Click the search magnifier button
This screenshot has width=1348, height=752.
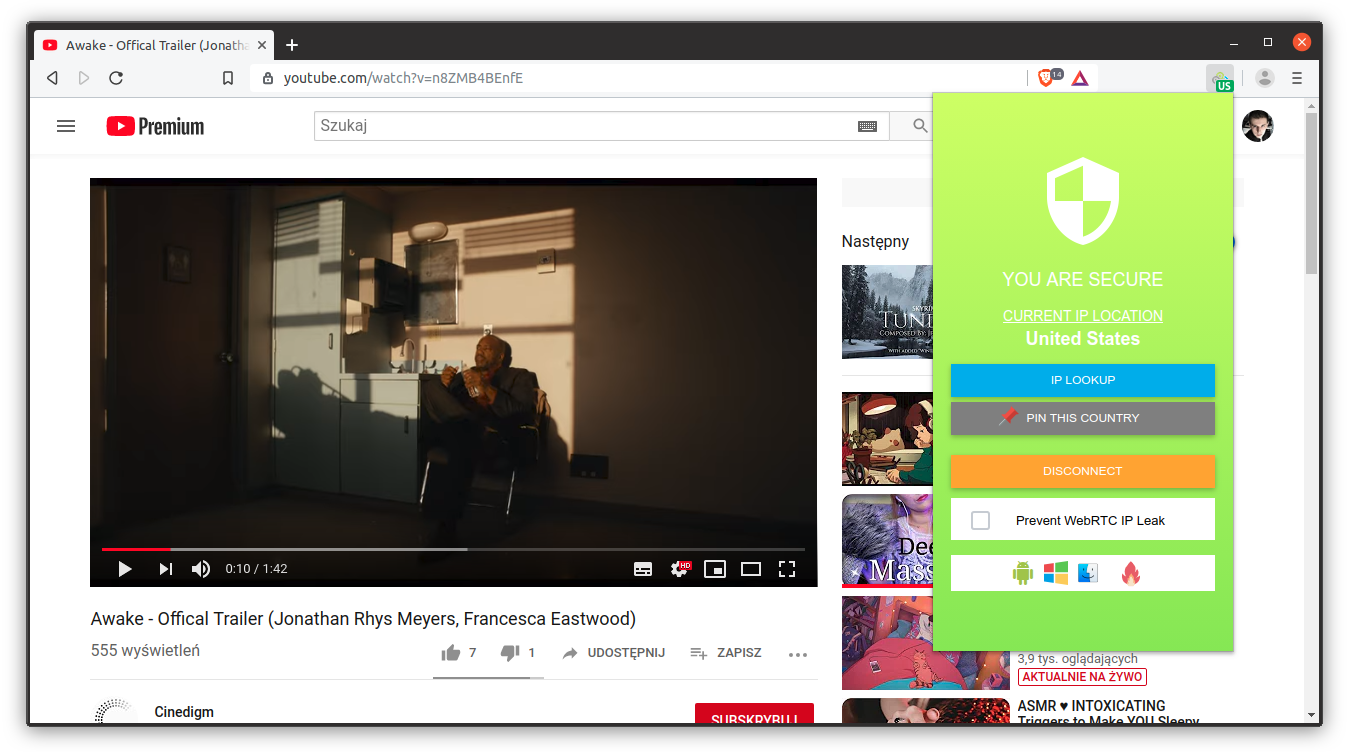[920, 126]
